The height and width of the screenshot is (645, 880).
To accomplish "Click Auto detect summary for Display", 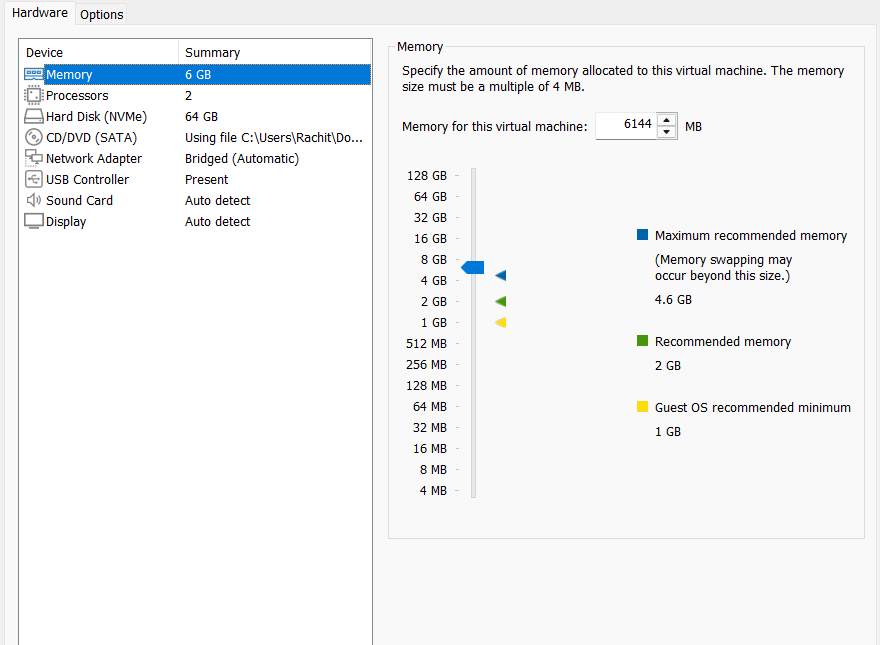I will (218, 222).
